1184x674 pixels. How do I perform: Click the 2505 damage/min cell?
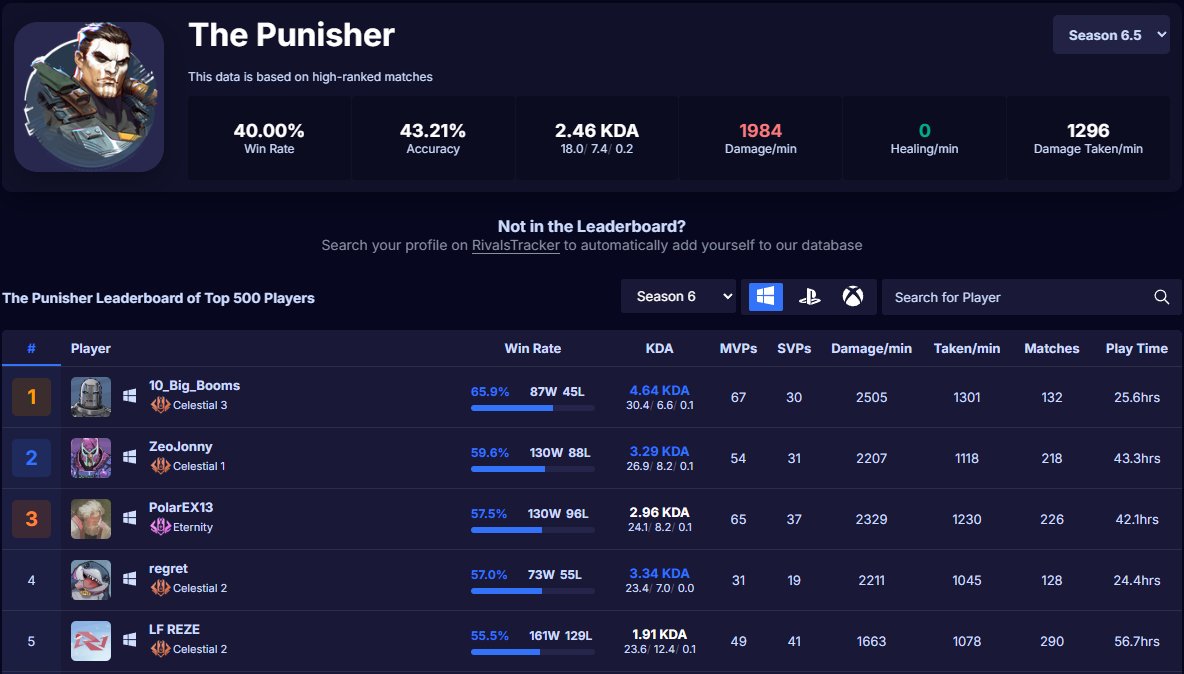pos(871,397)
